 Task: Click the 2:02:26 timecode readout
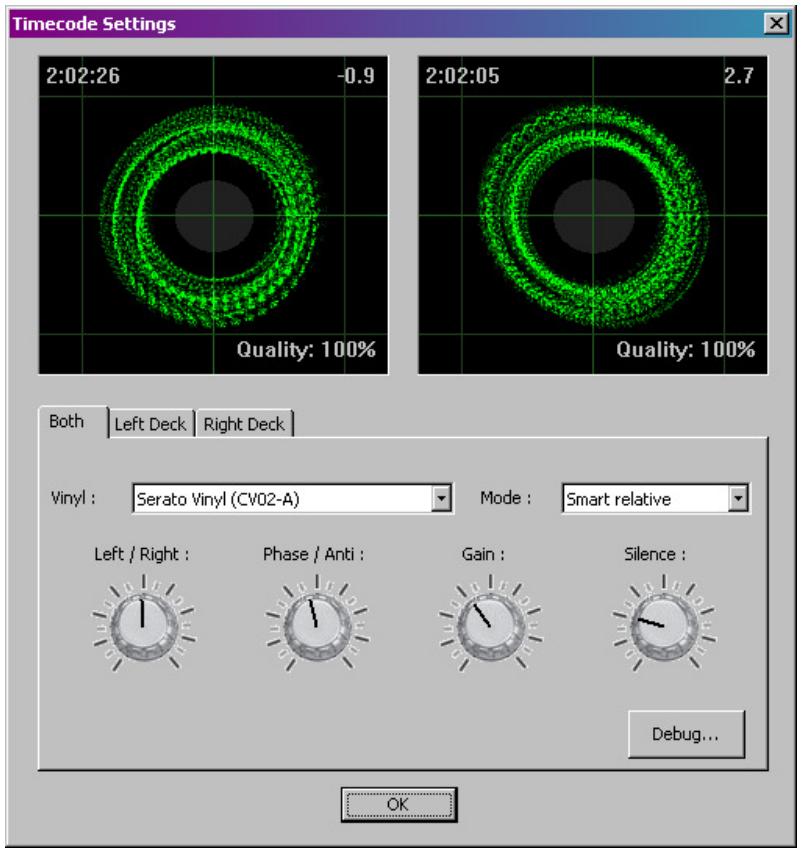click(83, 76)
